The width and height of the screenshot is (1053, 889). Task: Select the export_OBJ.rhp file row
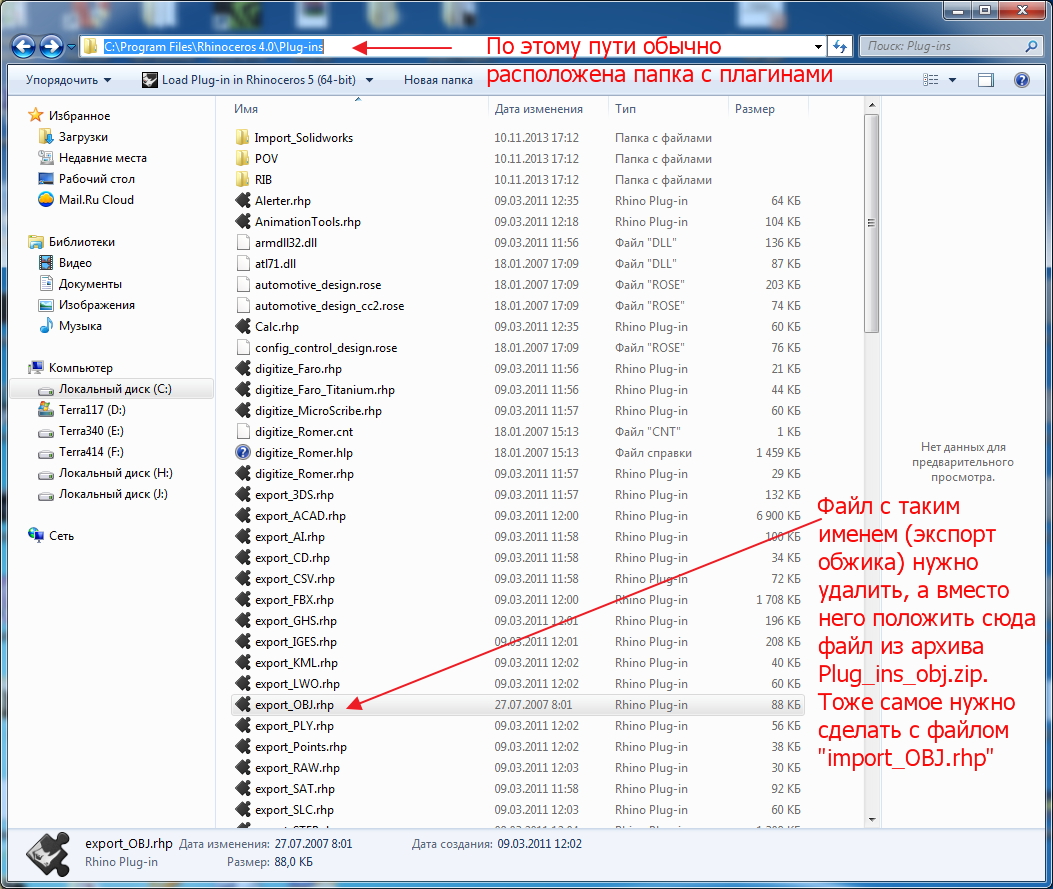(518, 705)
